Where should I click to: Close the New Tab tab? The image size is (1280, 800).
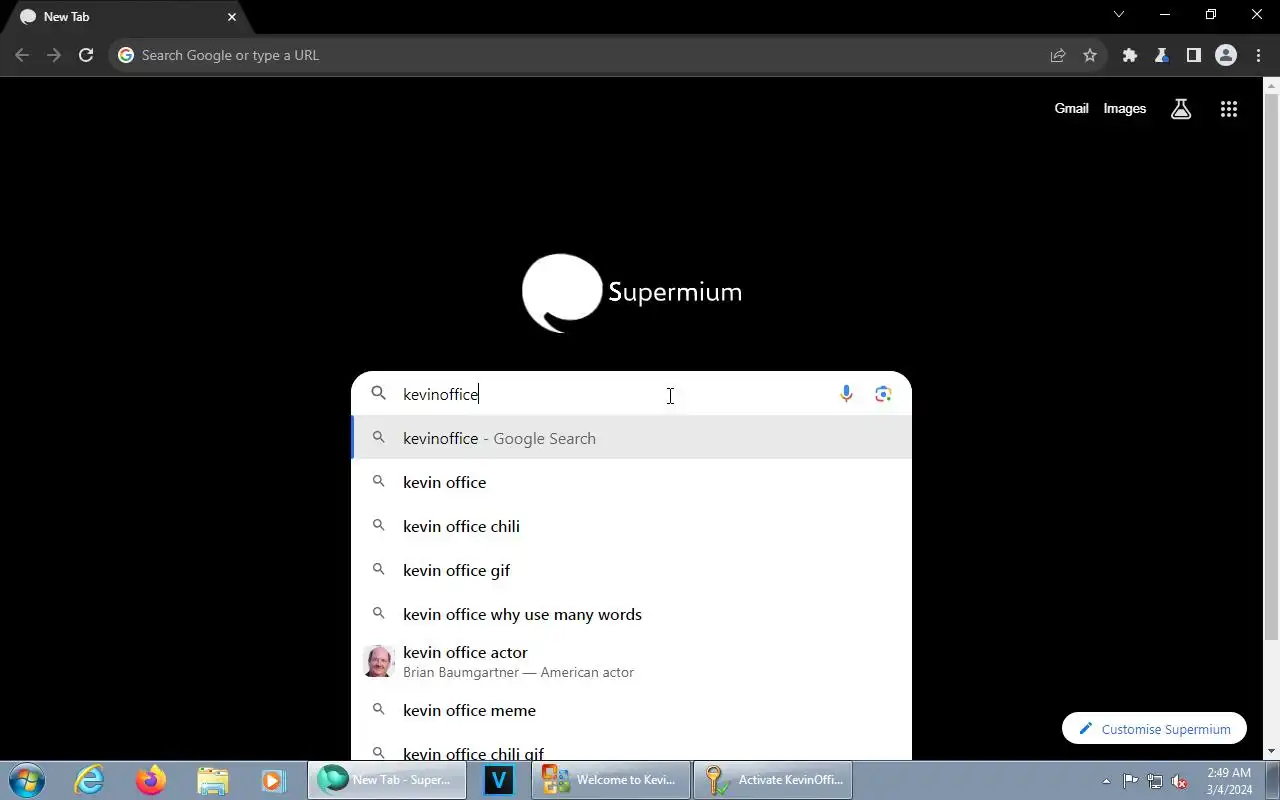pos(232,17)
